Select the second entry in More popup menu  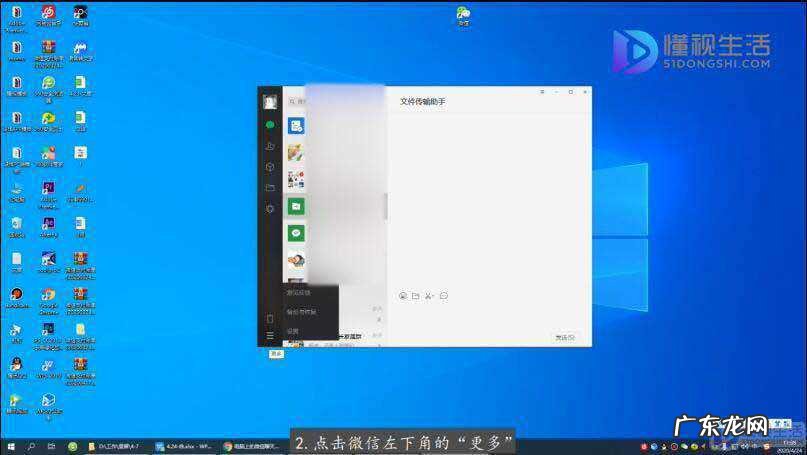click(301, 312)
